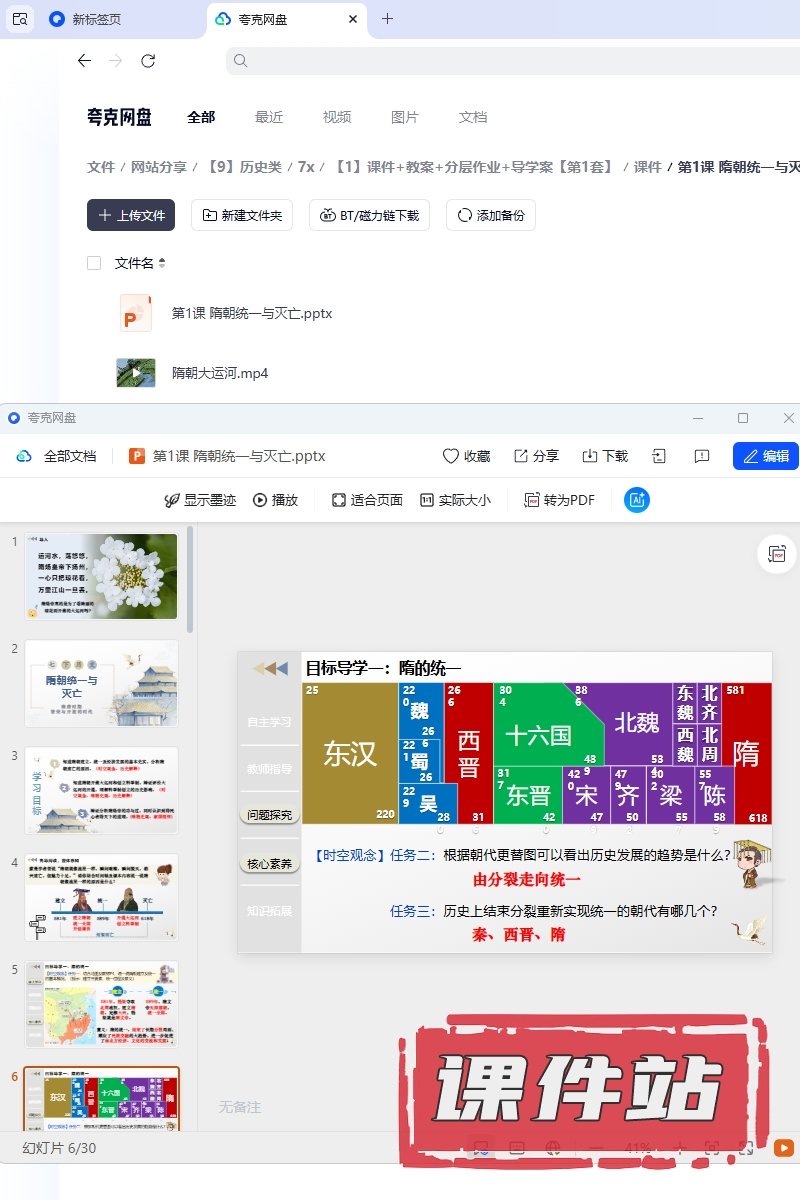
Task: Open the feedback message icon
Action: (x=702, y=456)
